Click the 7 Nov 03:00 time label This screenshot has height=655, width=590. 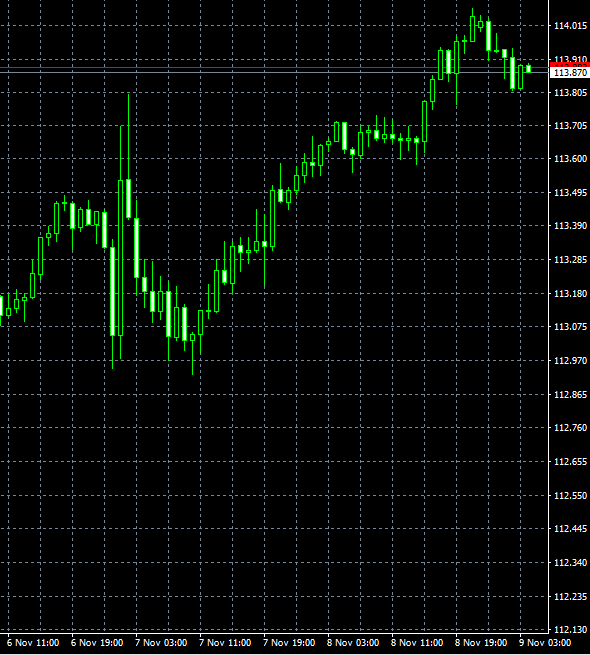pyautogui.click(x=161, y=643)
